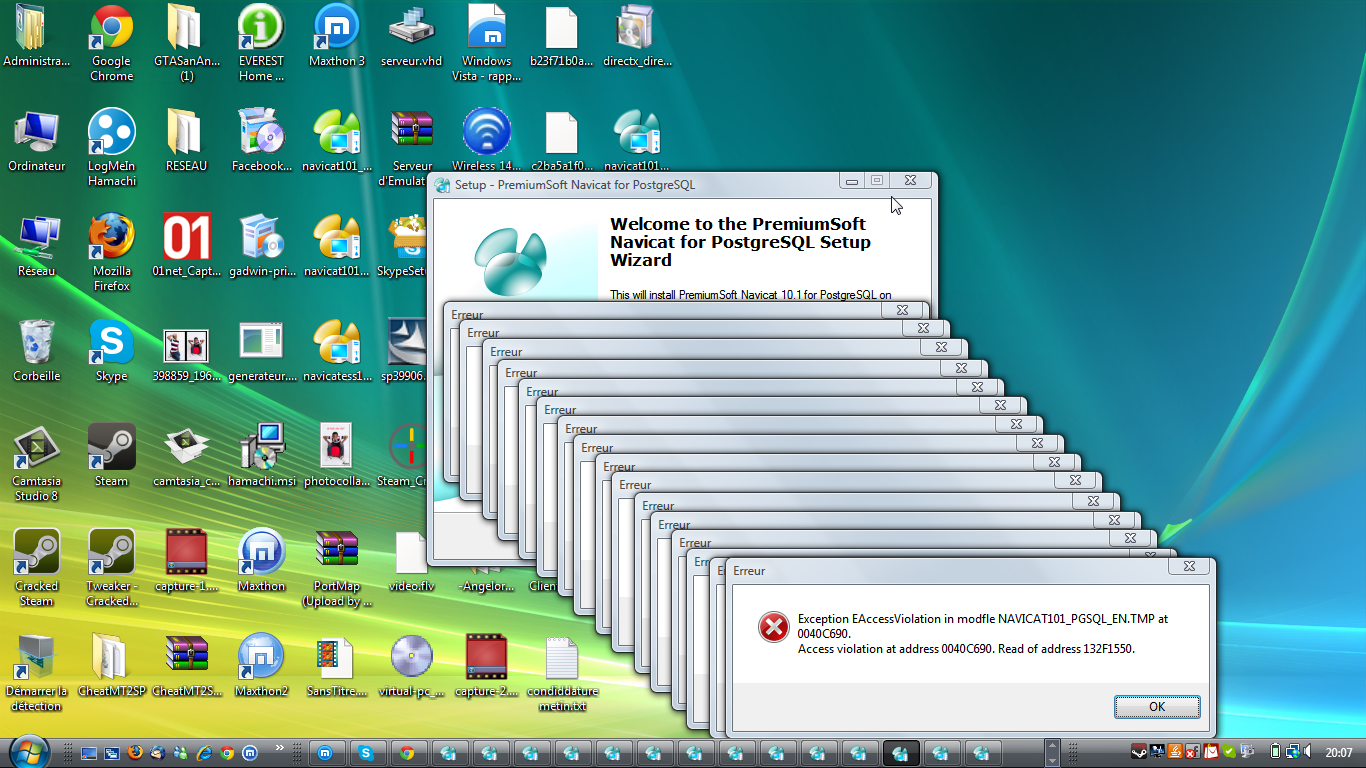Image resolution: width=1366 pixels, height=768 pixels.
Task: Open the Google Chrome desktop shortcut
Action: (111, 43)
